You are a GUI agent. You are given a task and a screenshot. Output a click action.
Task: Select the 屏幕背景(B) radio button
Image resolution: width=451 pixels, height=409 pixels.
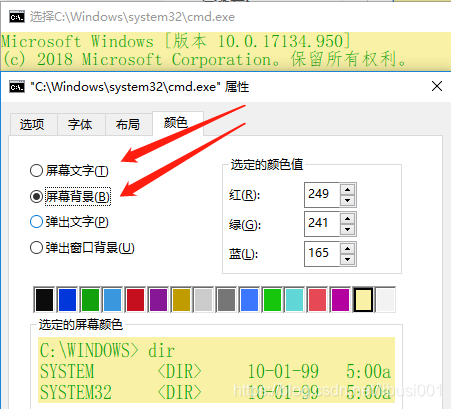[x=70, y=196]
